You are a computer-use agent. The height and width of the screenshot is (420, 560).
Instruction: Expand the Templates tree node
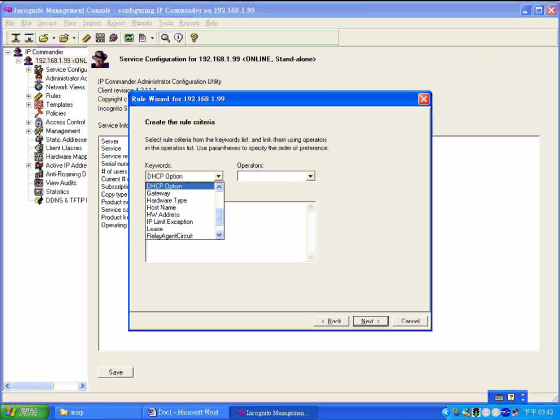tap(29, 105)
